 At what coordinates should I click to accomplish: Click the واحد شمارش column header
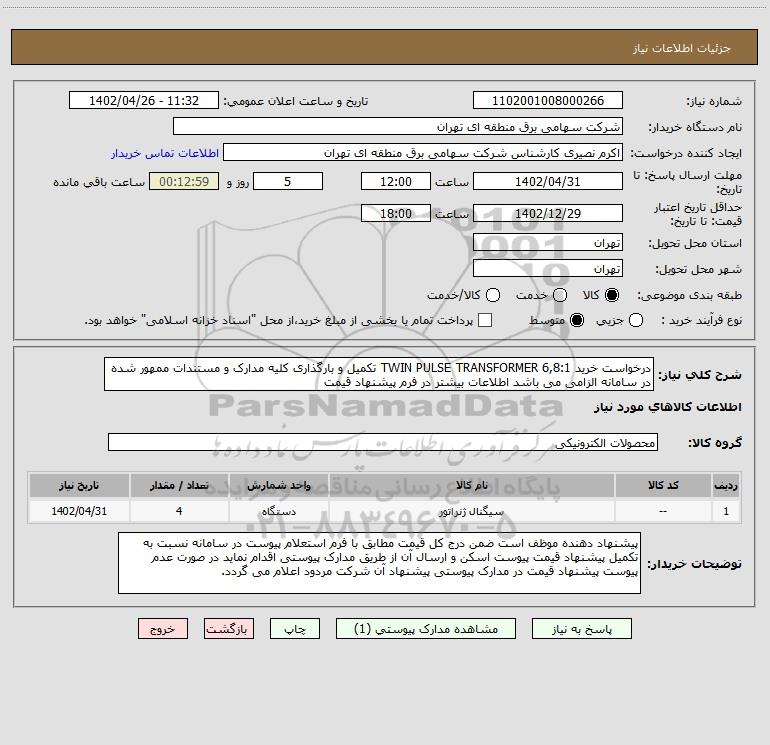click(x=278, y=485)
